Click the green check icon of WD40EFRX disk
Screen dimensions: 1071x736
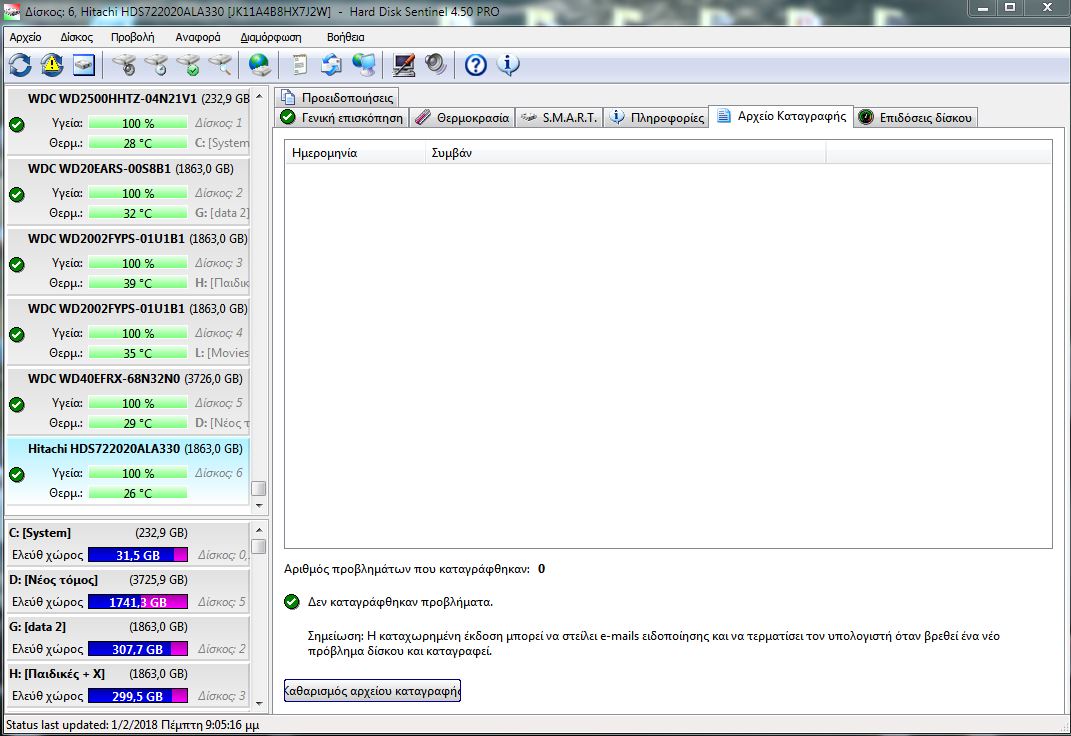tap(17, 404)
